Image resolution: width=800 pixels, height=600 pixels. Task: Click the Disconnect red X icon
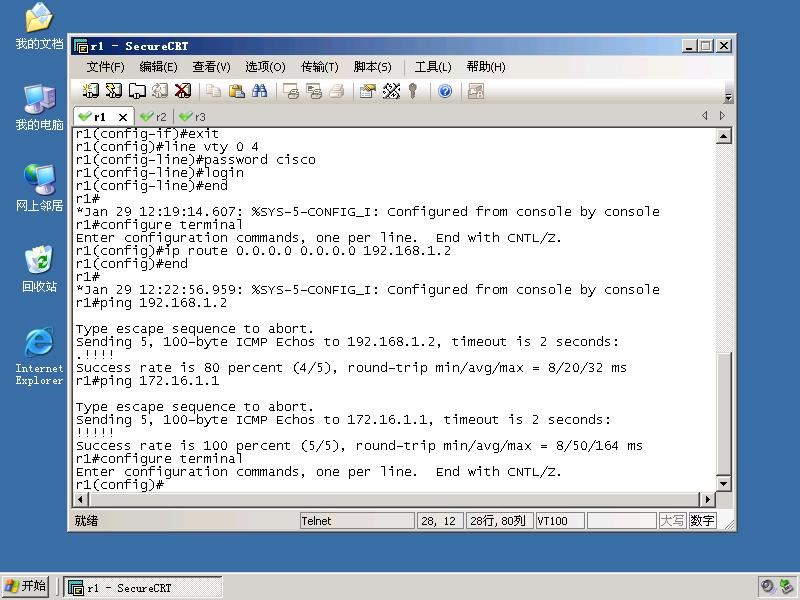[183, 91]
